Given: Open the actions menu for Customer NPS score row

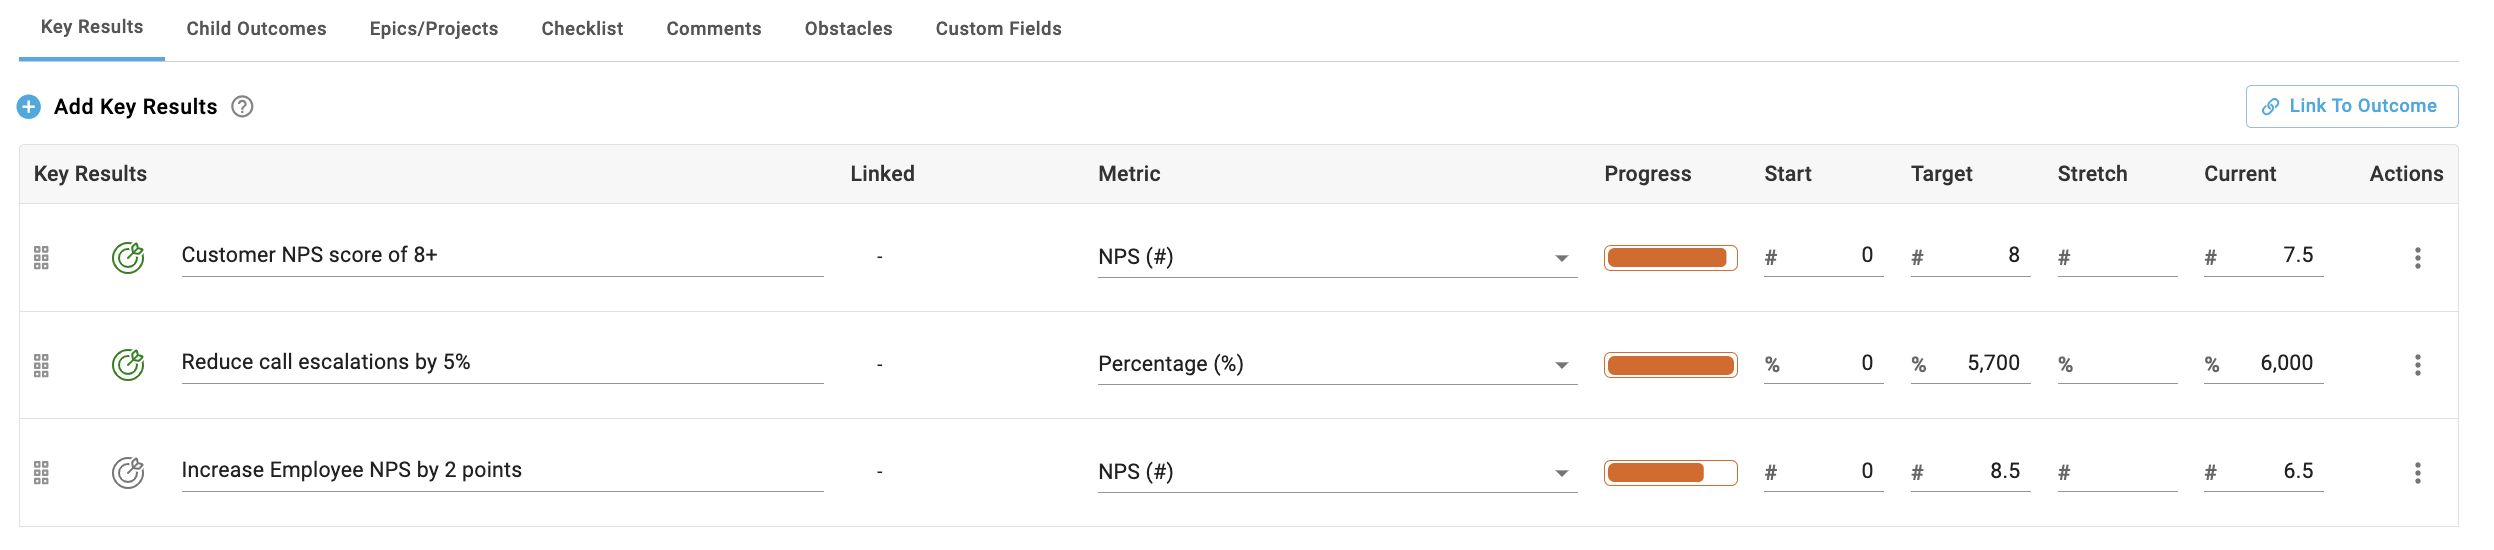Looking at the screenshot, I should 2417,258.
